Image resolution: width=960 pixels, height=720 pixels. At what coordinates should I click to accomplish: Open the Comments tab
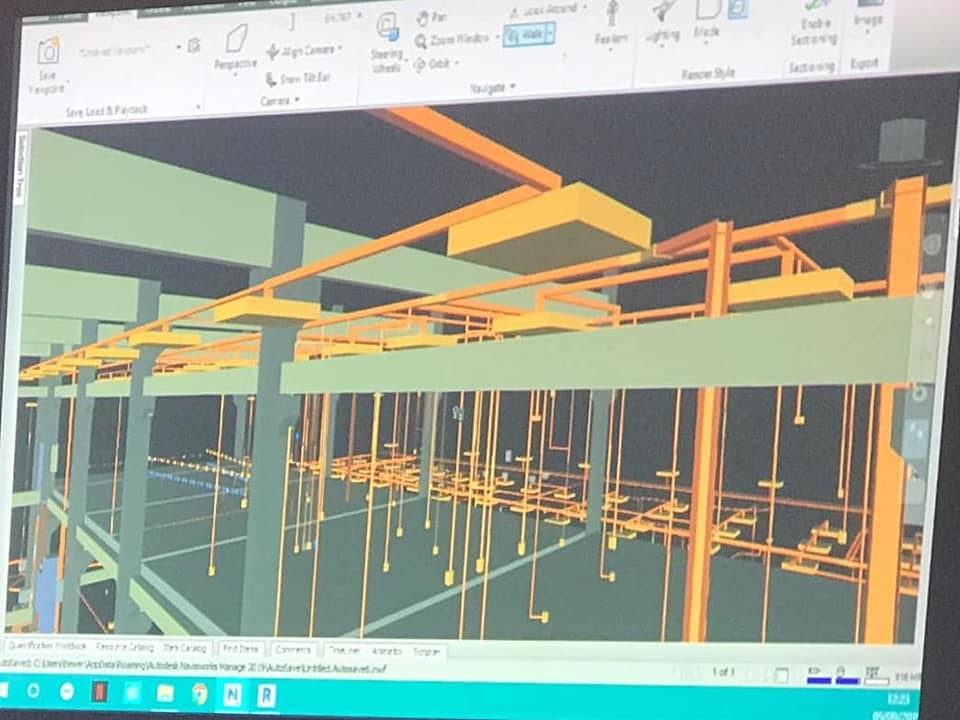pos(293,650)
